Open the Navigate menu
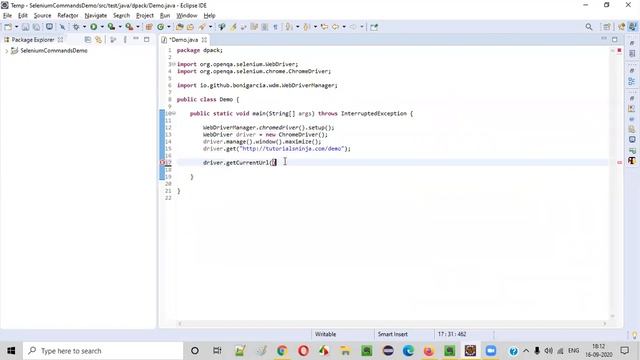 coord(96,16)
